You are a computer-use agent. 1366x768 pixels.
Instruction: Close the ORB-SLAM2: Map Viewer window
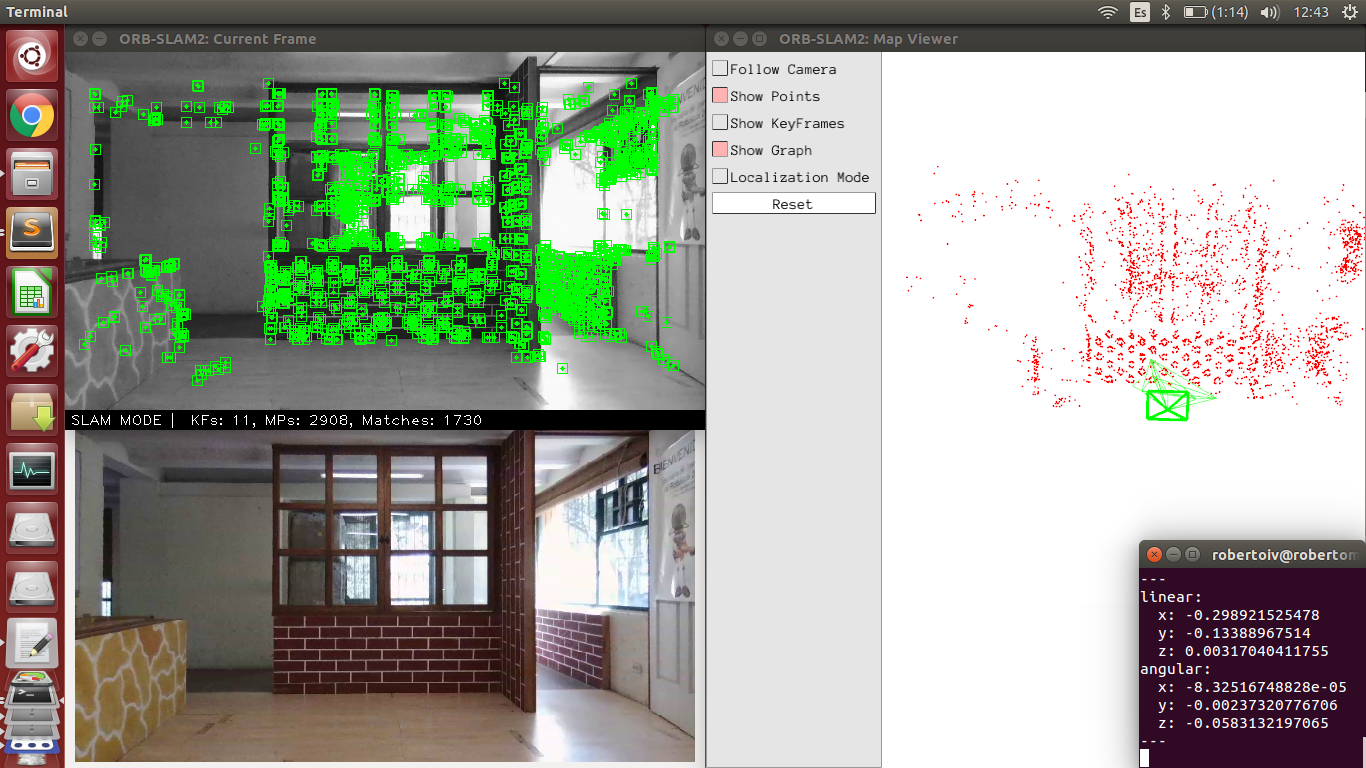(721, 39)
